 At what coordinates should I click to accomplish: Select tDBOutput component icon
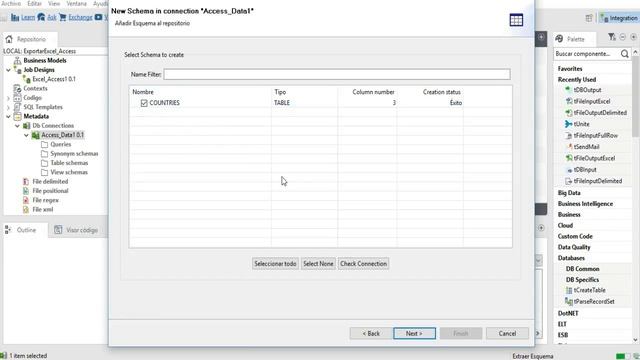coord(568,90)
